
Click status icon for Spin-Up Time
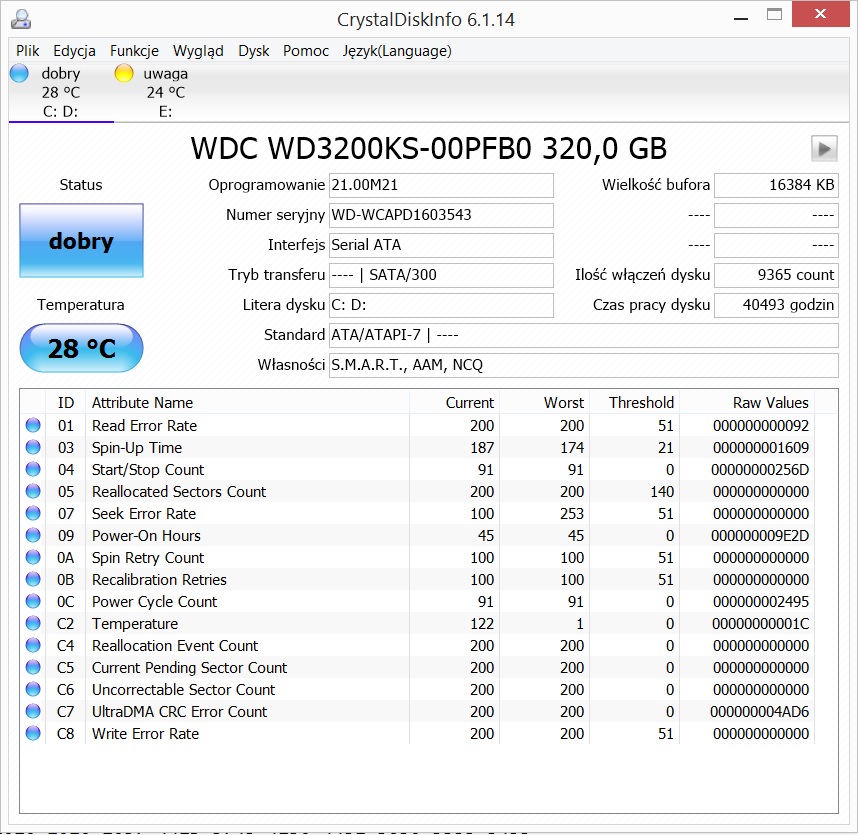(x=33, y=447)
